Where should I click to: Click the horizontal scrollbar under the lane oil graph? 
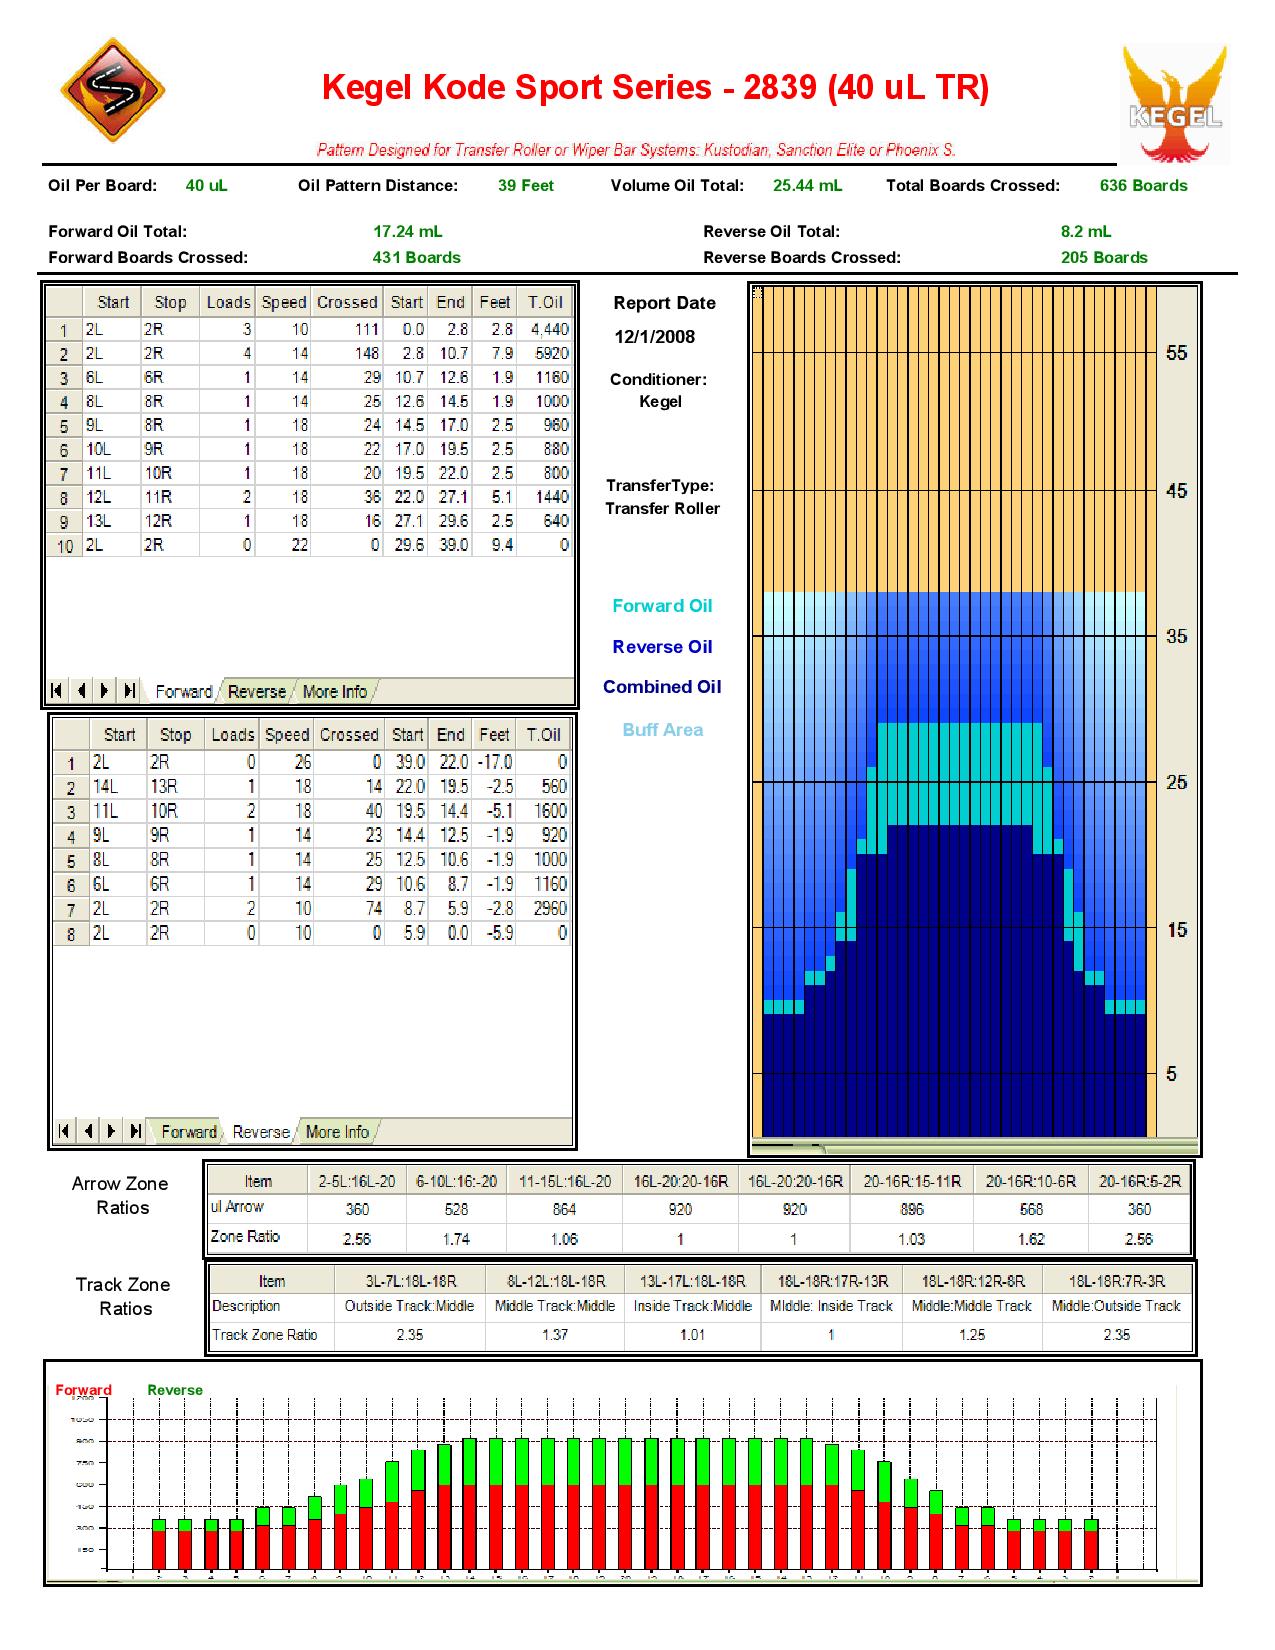point(975,1146)
